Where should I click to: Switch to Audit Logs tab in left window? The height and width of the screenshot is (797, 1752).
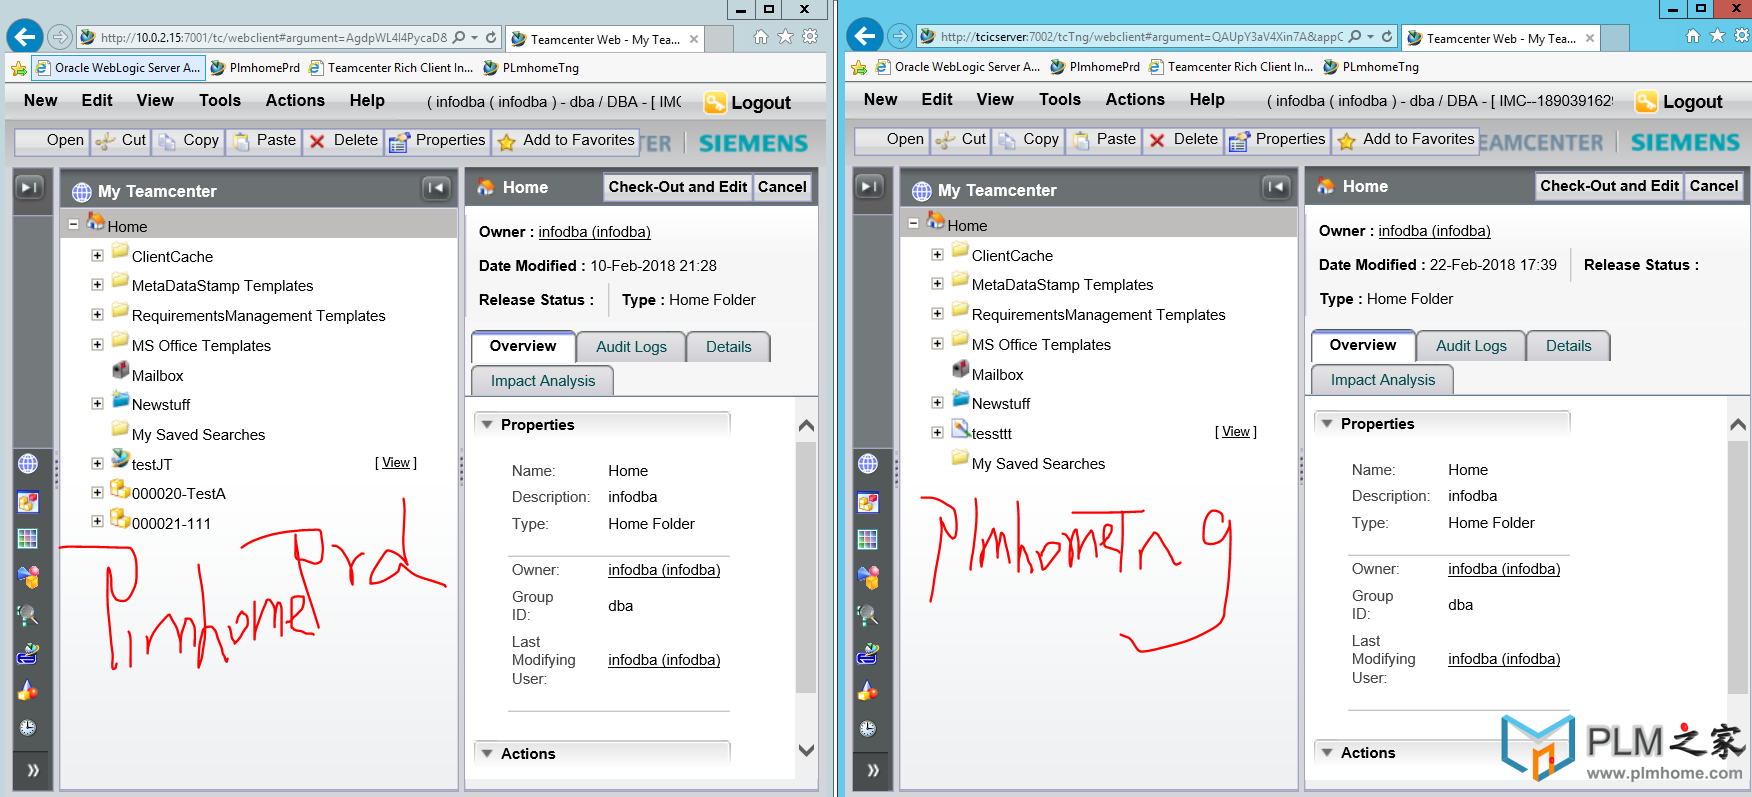[x=631, y=347]
